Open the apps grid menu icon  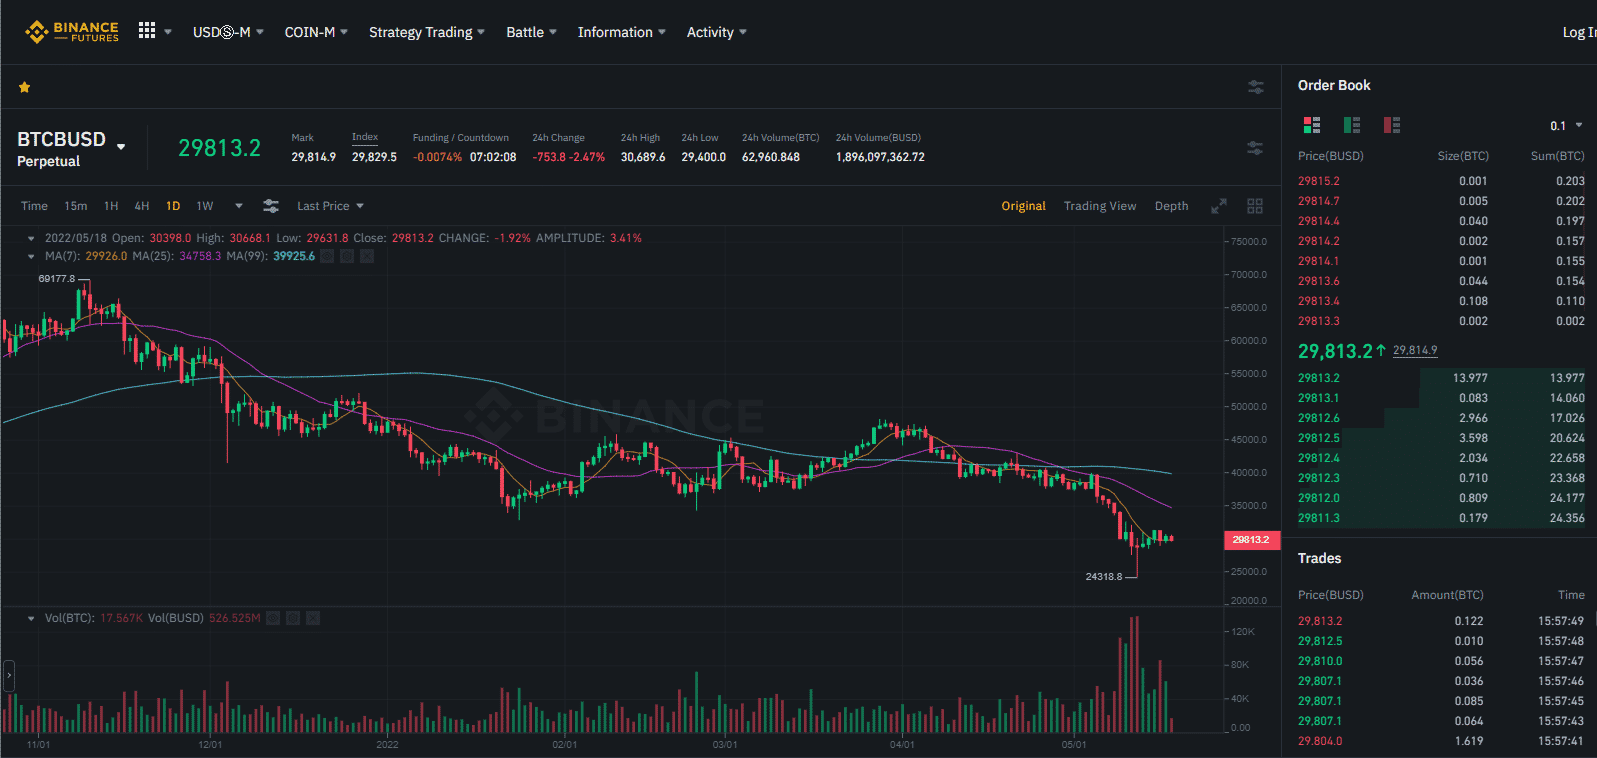point(147,31)
